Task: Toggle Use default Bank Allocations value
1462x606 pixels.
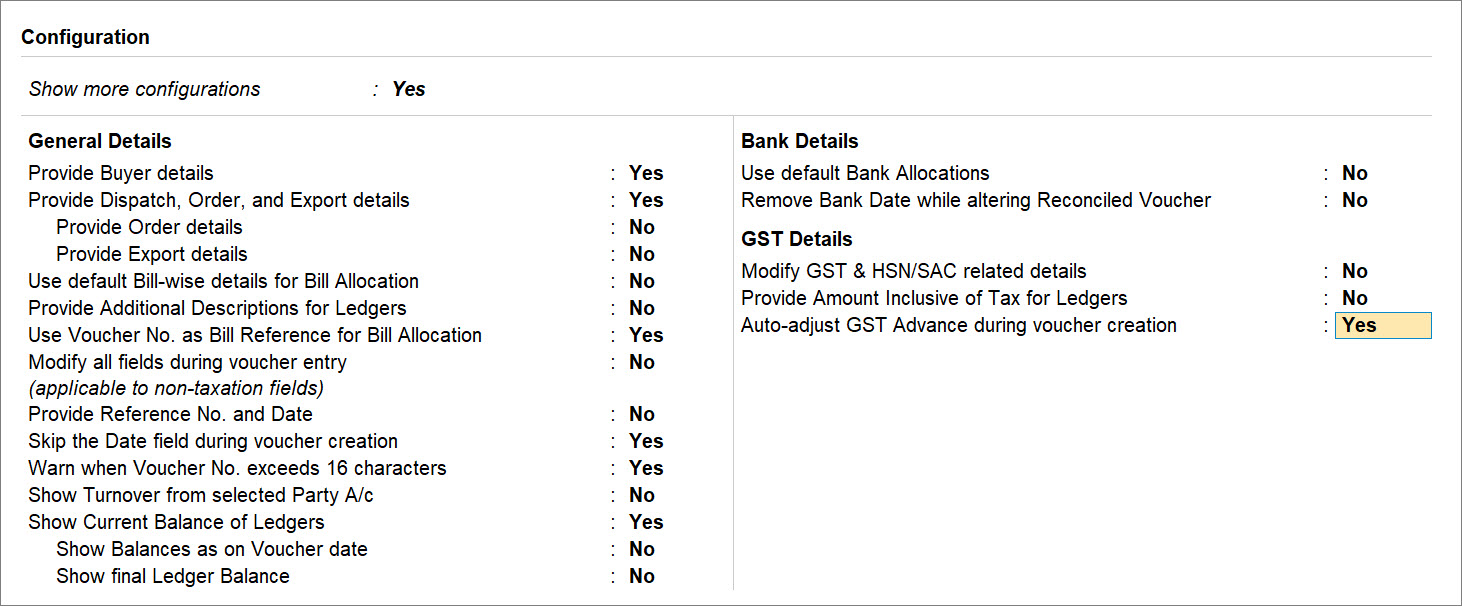Action: point(1355,173)
